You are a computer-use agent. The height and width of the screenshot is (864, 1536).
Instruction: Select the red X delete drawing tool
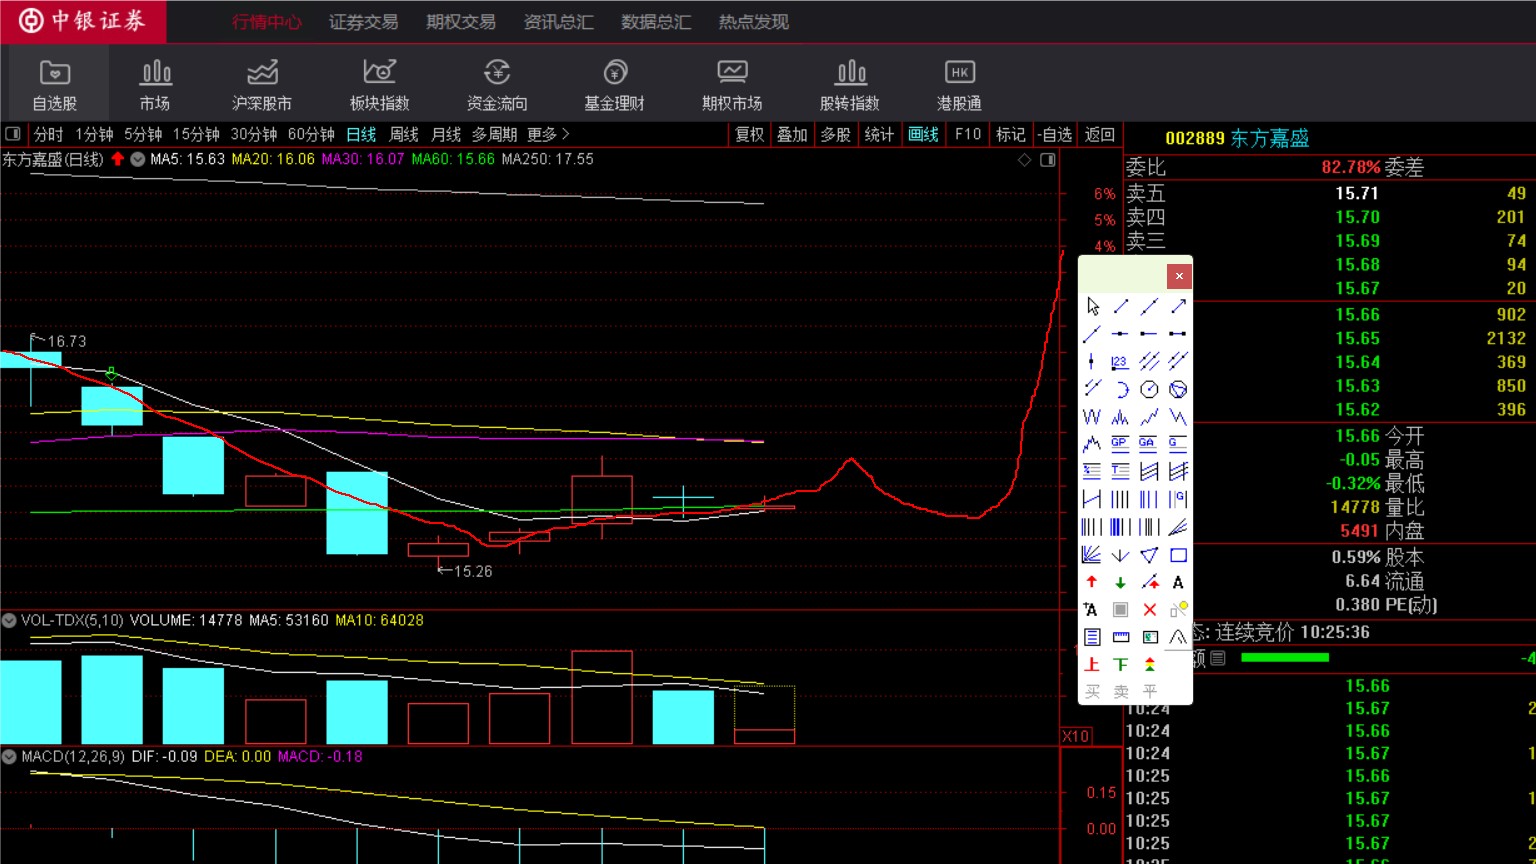[x=1149, y=609]
